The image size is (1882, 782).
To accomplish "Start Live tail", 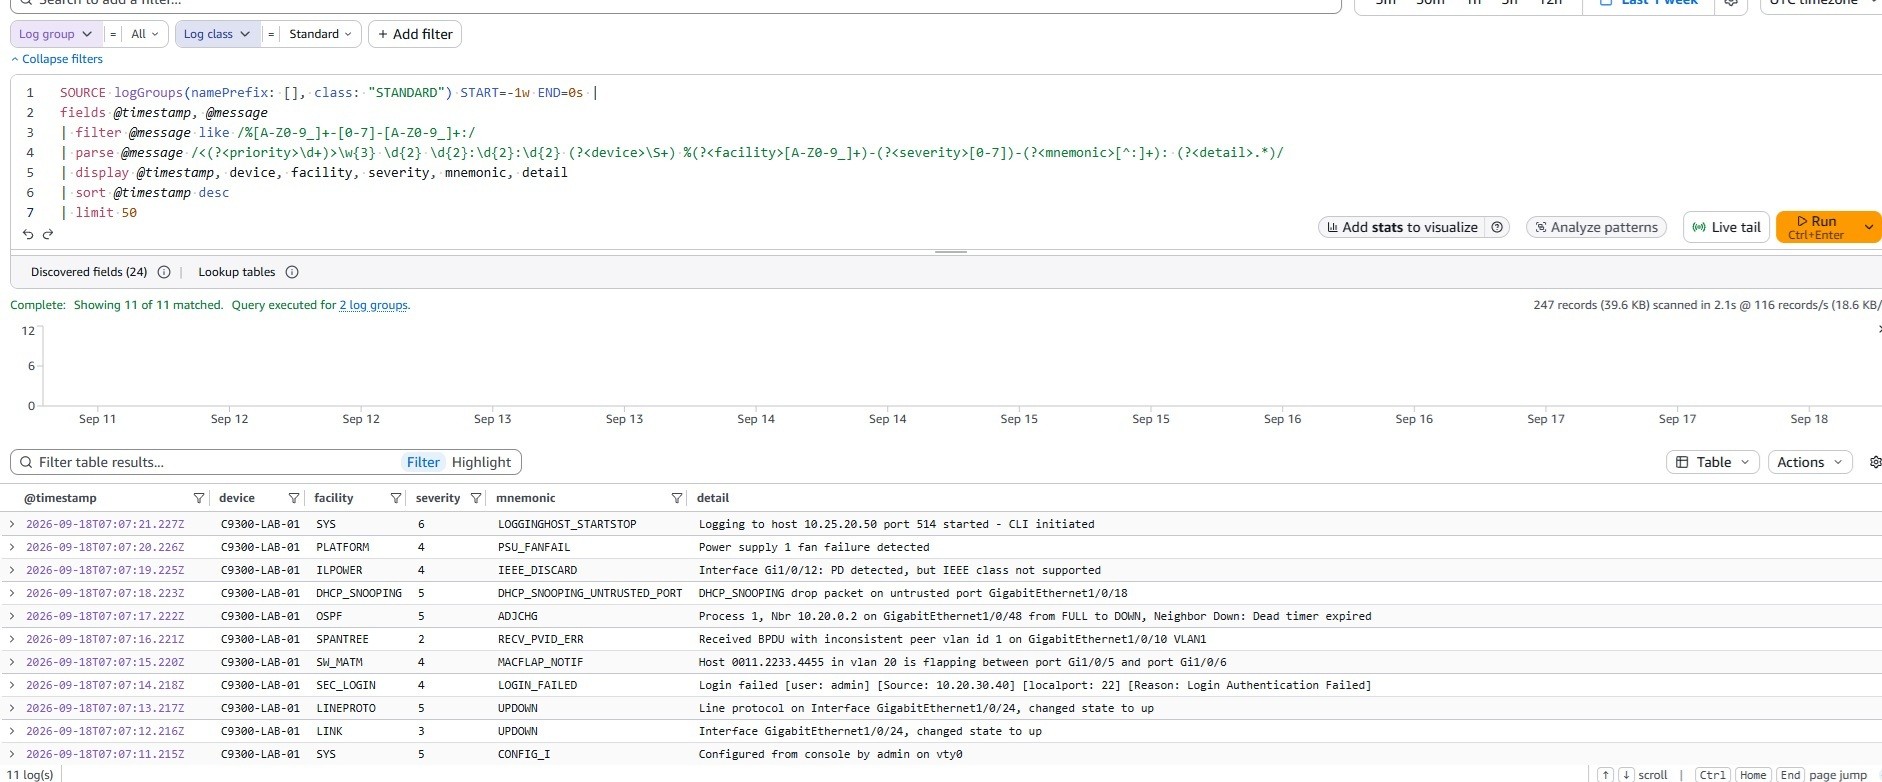I will (1726, 227).
